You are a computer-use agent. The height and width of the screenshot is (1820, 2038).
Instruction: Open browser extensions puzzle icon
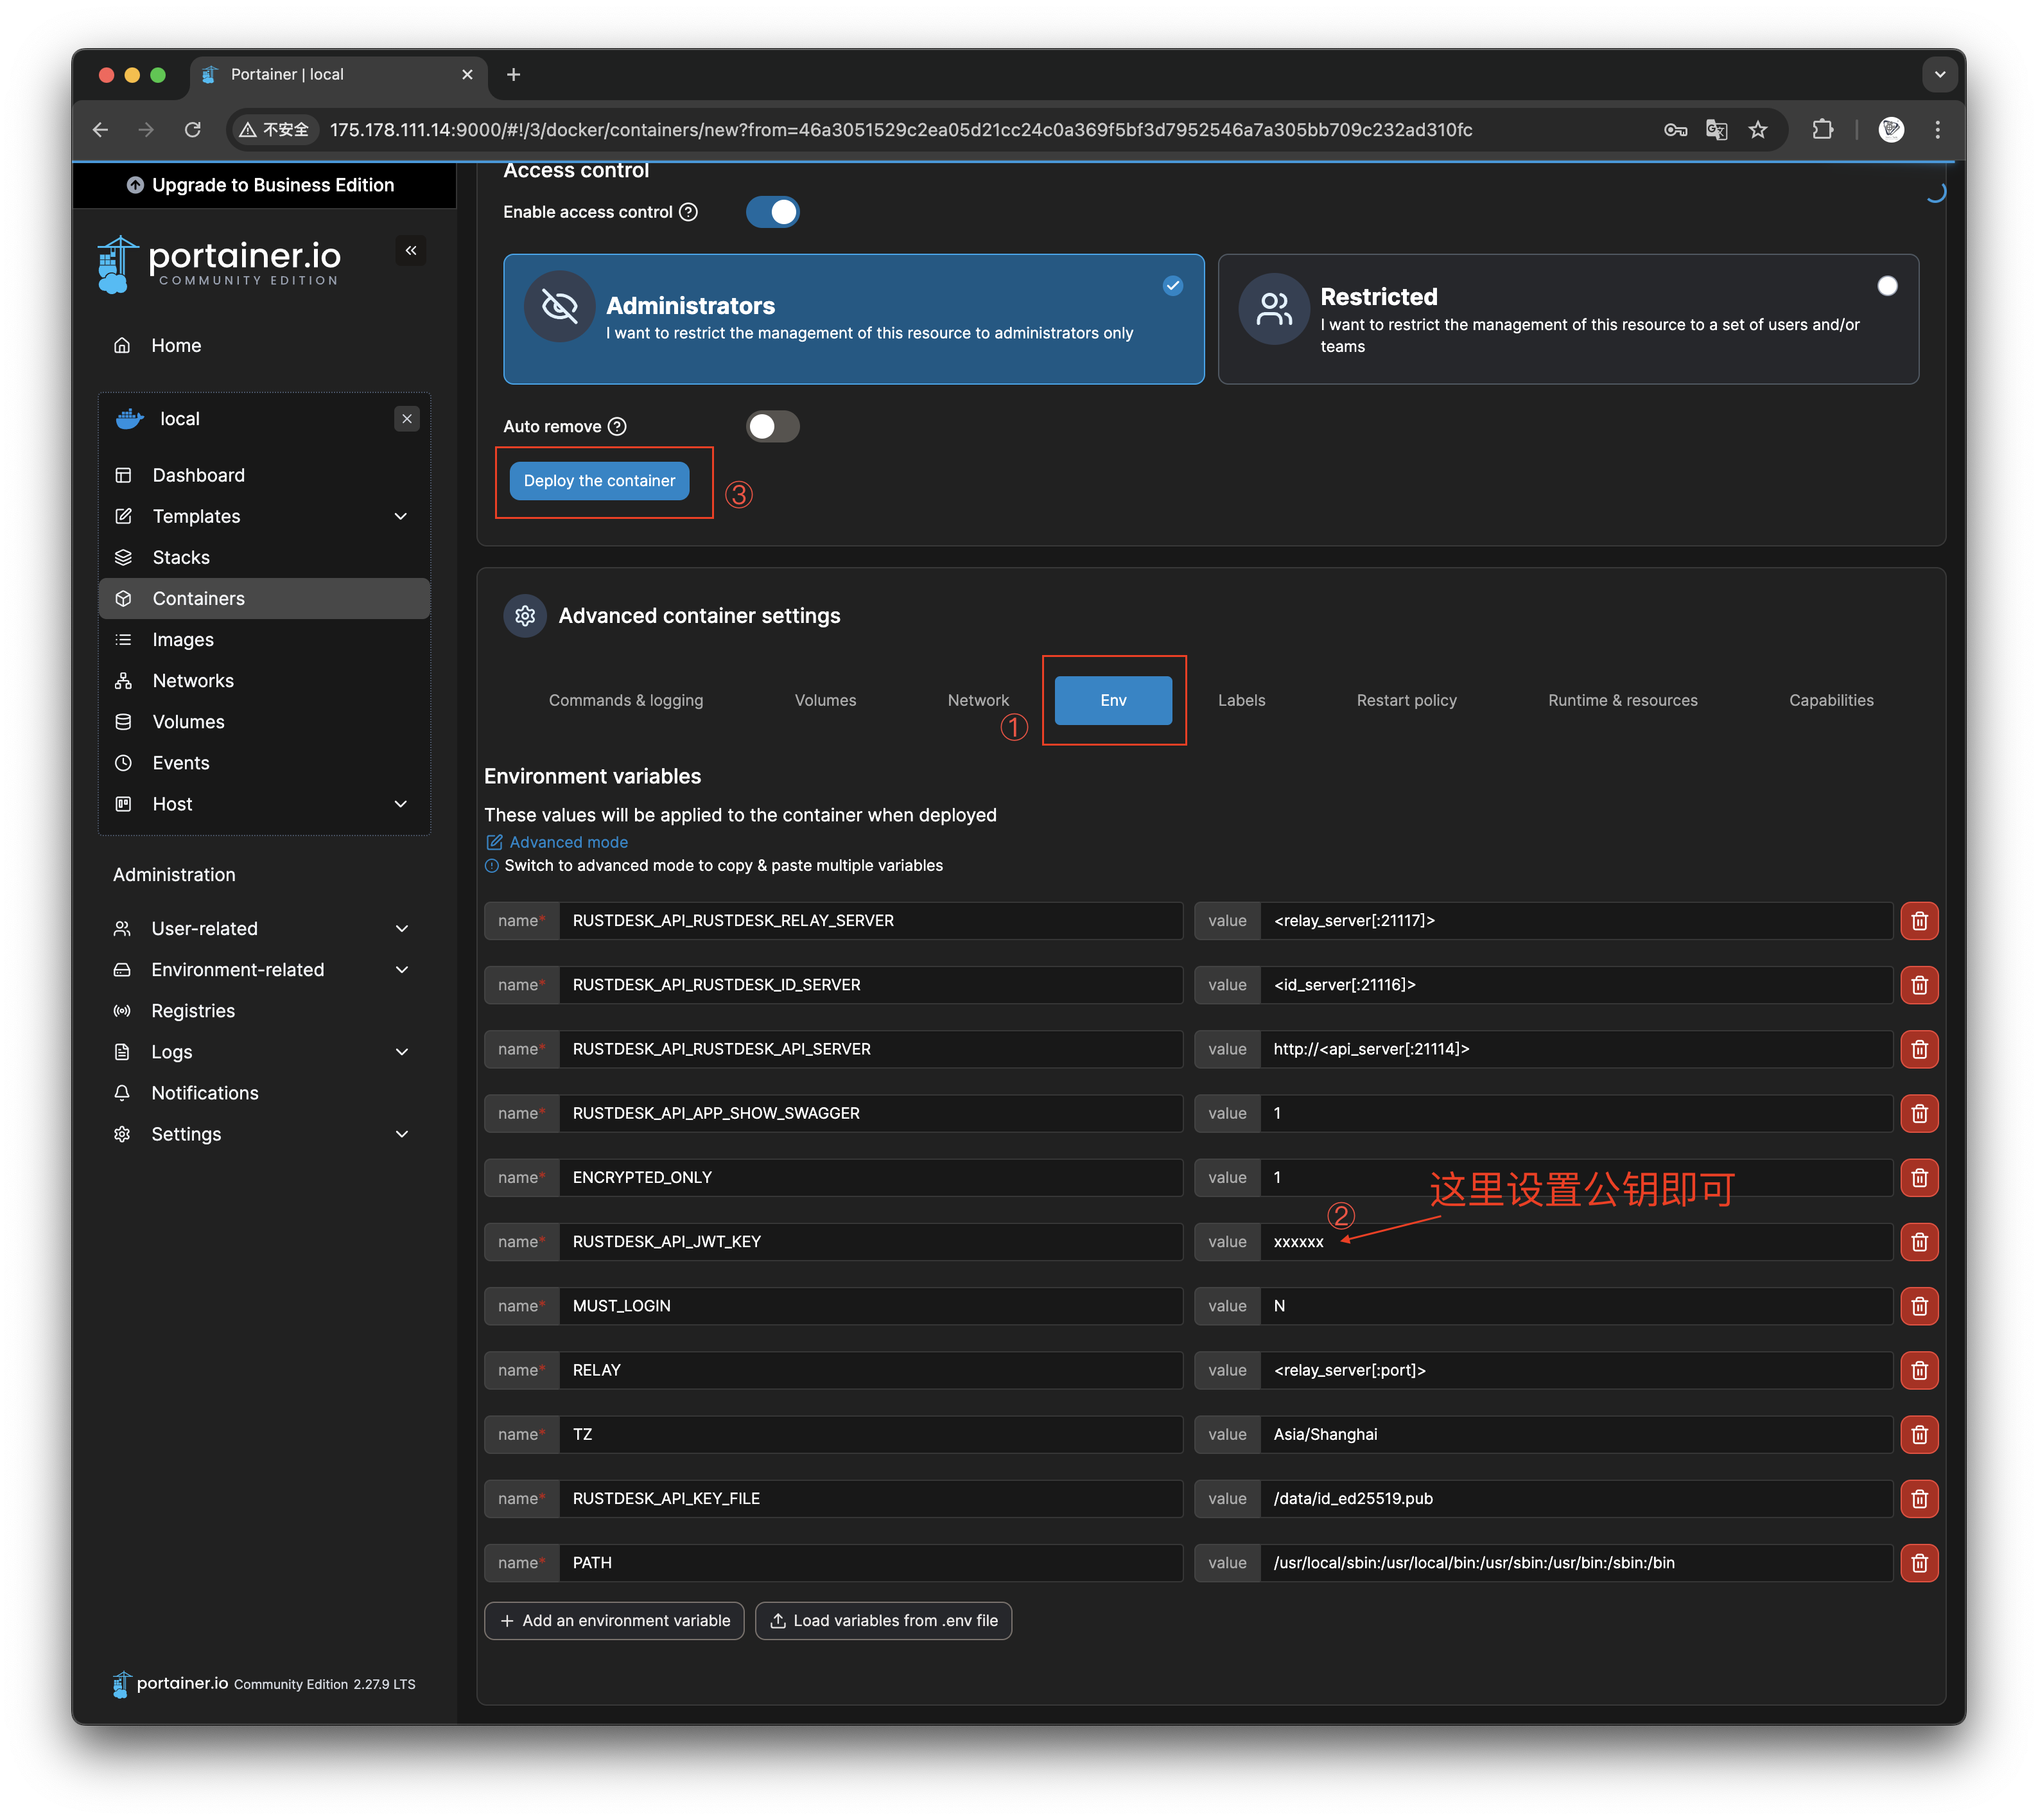click(x=1822, y=130)
